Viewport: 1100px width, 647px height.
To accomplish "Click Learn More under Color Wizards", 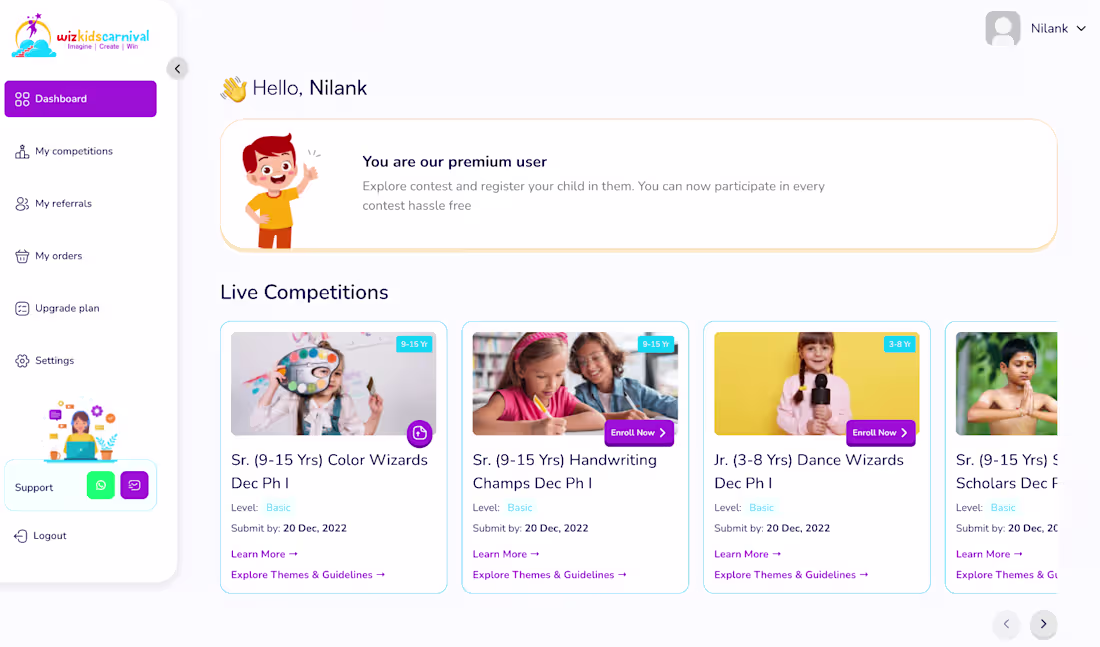I will pos(264,554).
